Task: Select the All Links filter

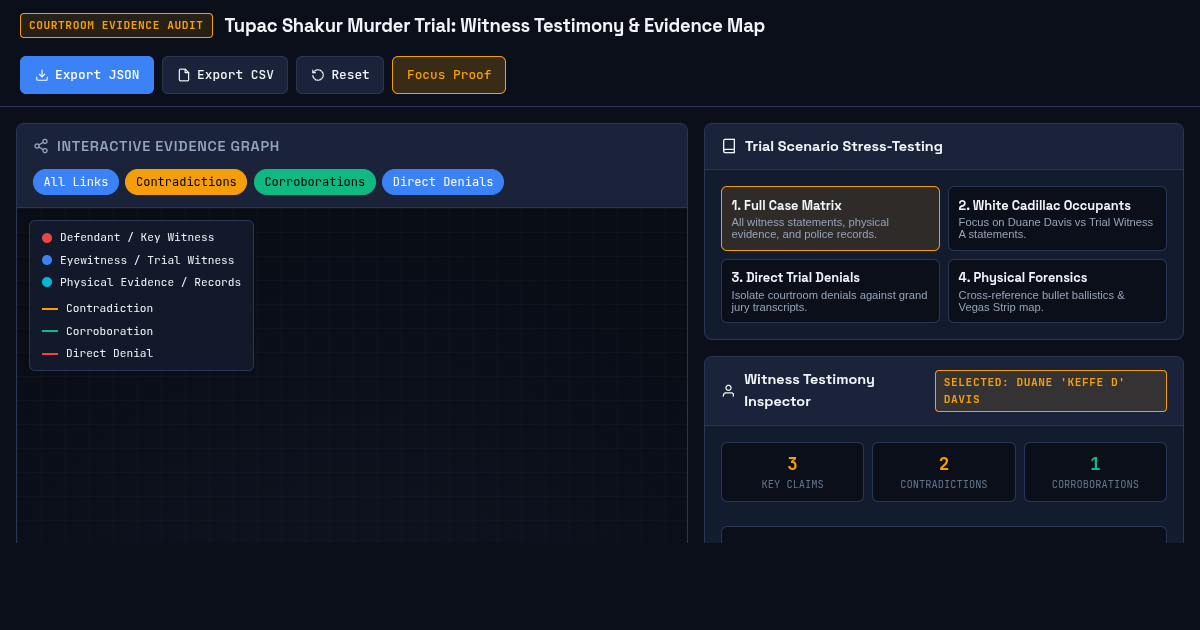Action: 76,182
